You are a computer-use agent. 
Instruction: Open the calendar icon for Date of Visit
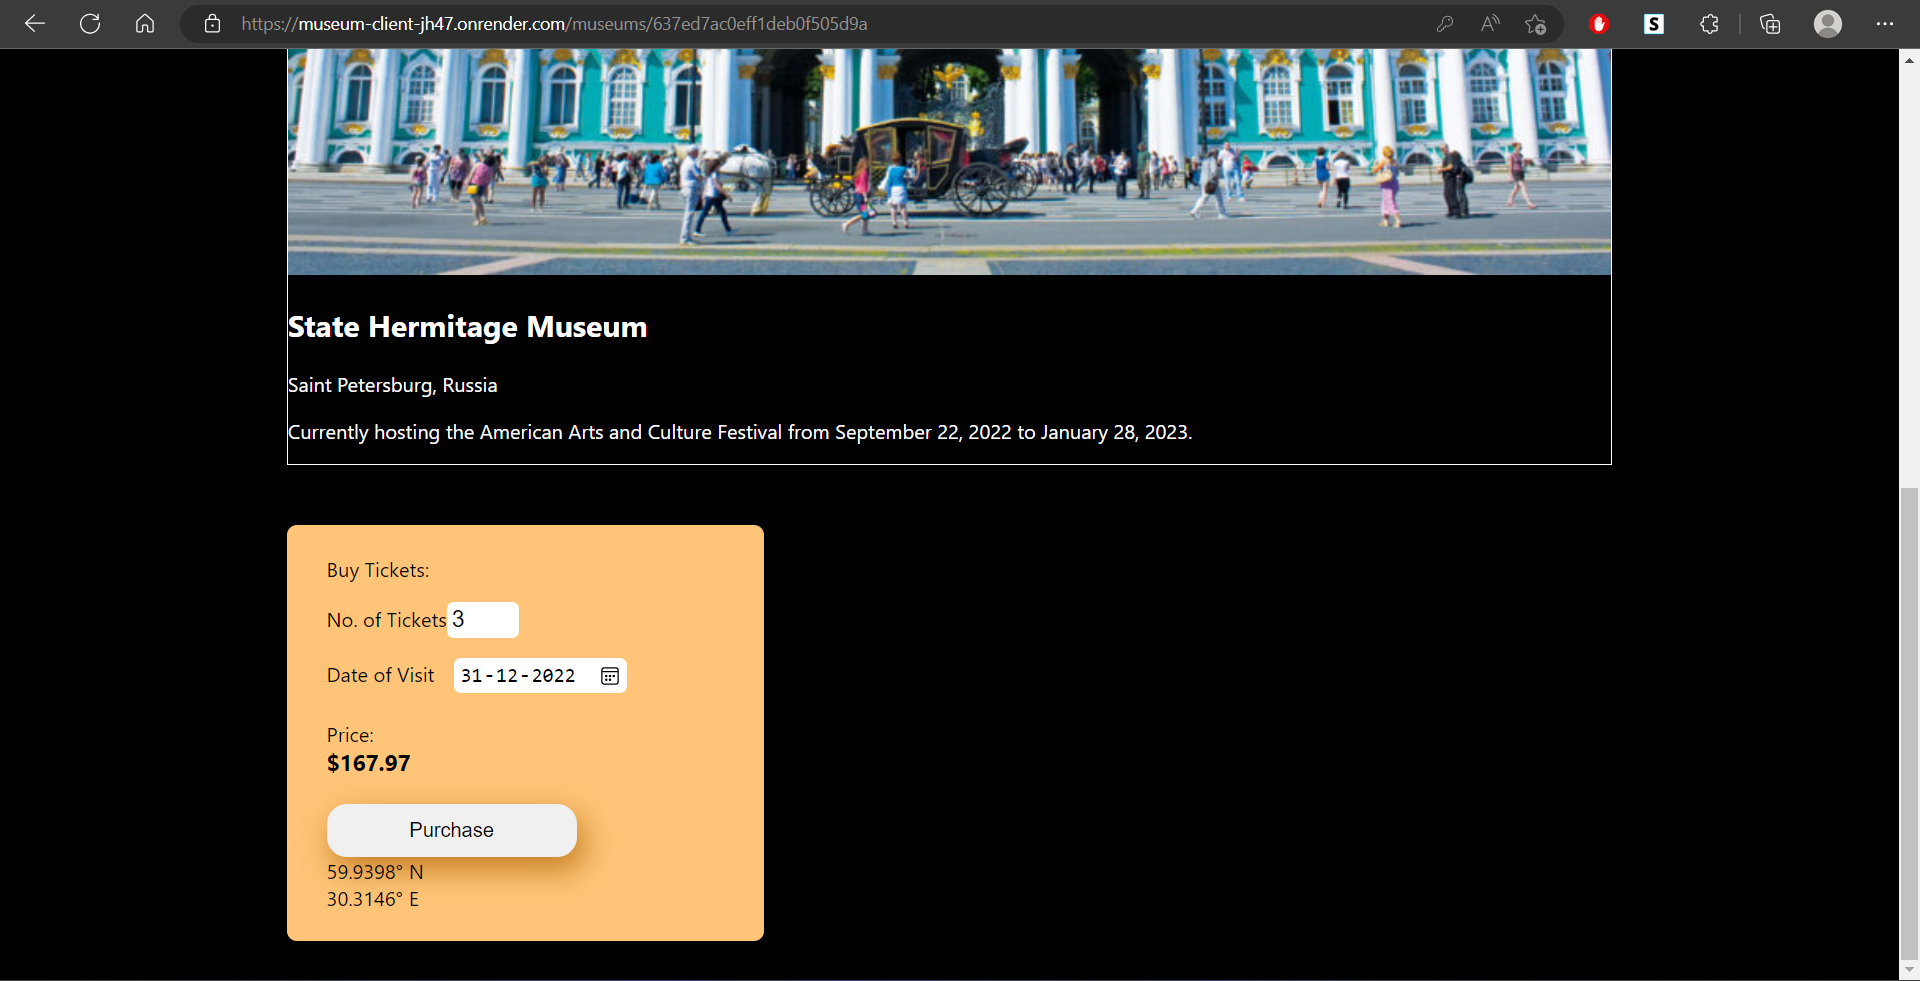click(609, 676)
